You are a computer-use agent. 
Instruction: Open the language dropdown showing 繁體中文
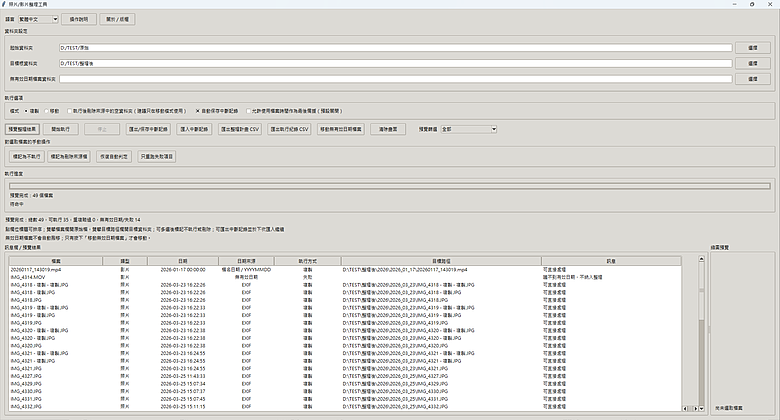pos(39,19)
